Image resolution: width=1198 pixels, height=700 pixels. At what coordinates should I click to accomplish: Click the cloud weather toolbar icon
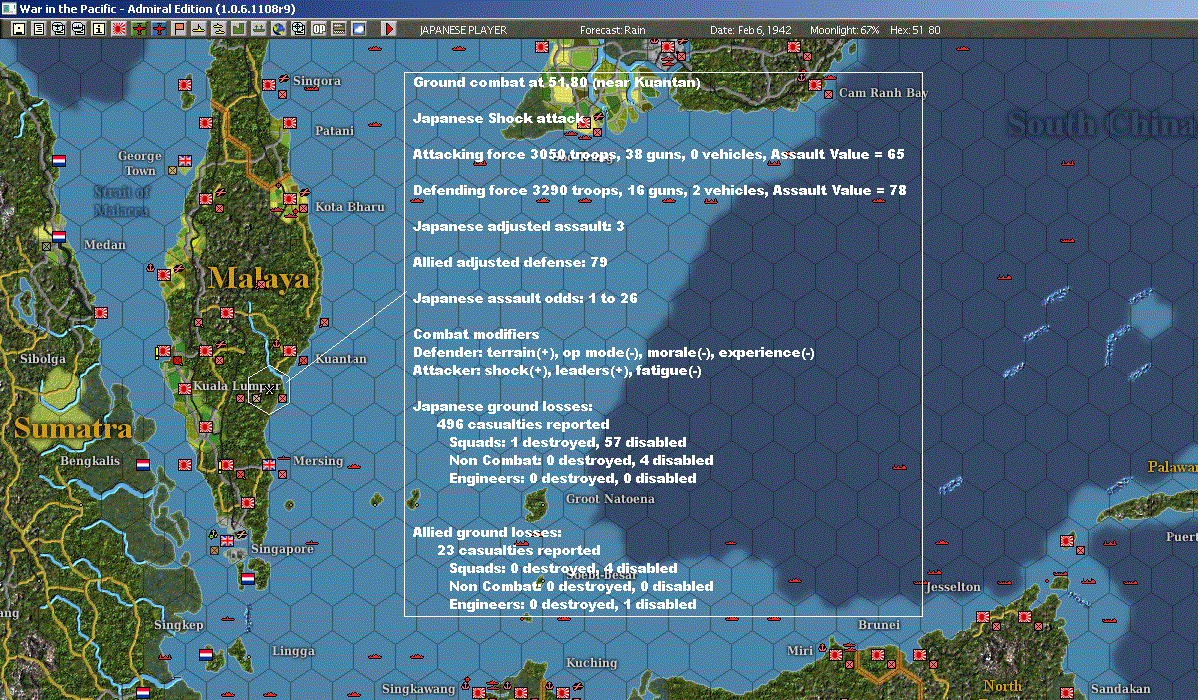coord(358,29)
